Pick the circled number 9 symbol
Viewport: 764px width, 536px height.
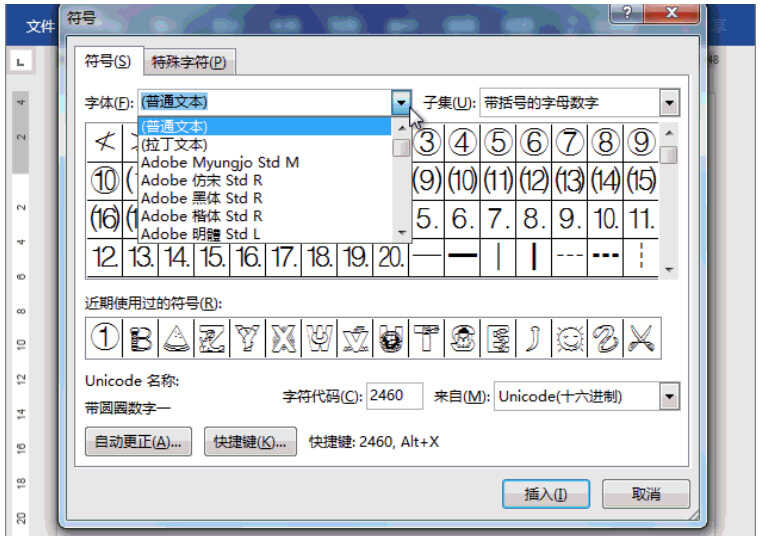[x=641, y=142]
